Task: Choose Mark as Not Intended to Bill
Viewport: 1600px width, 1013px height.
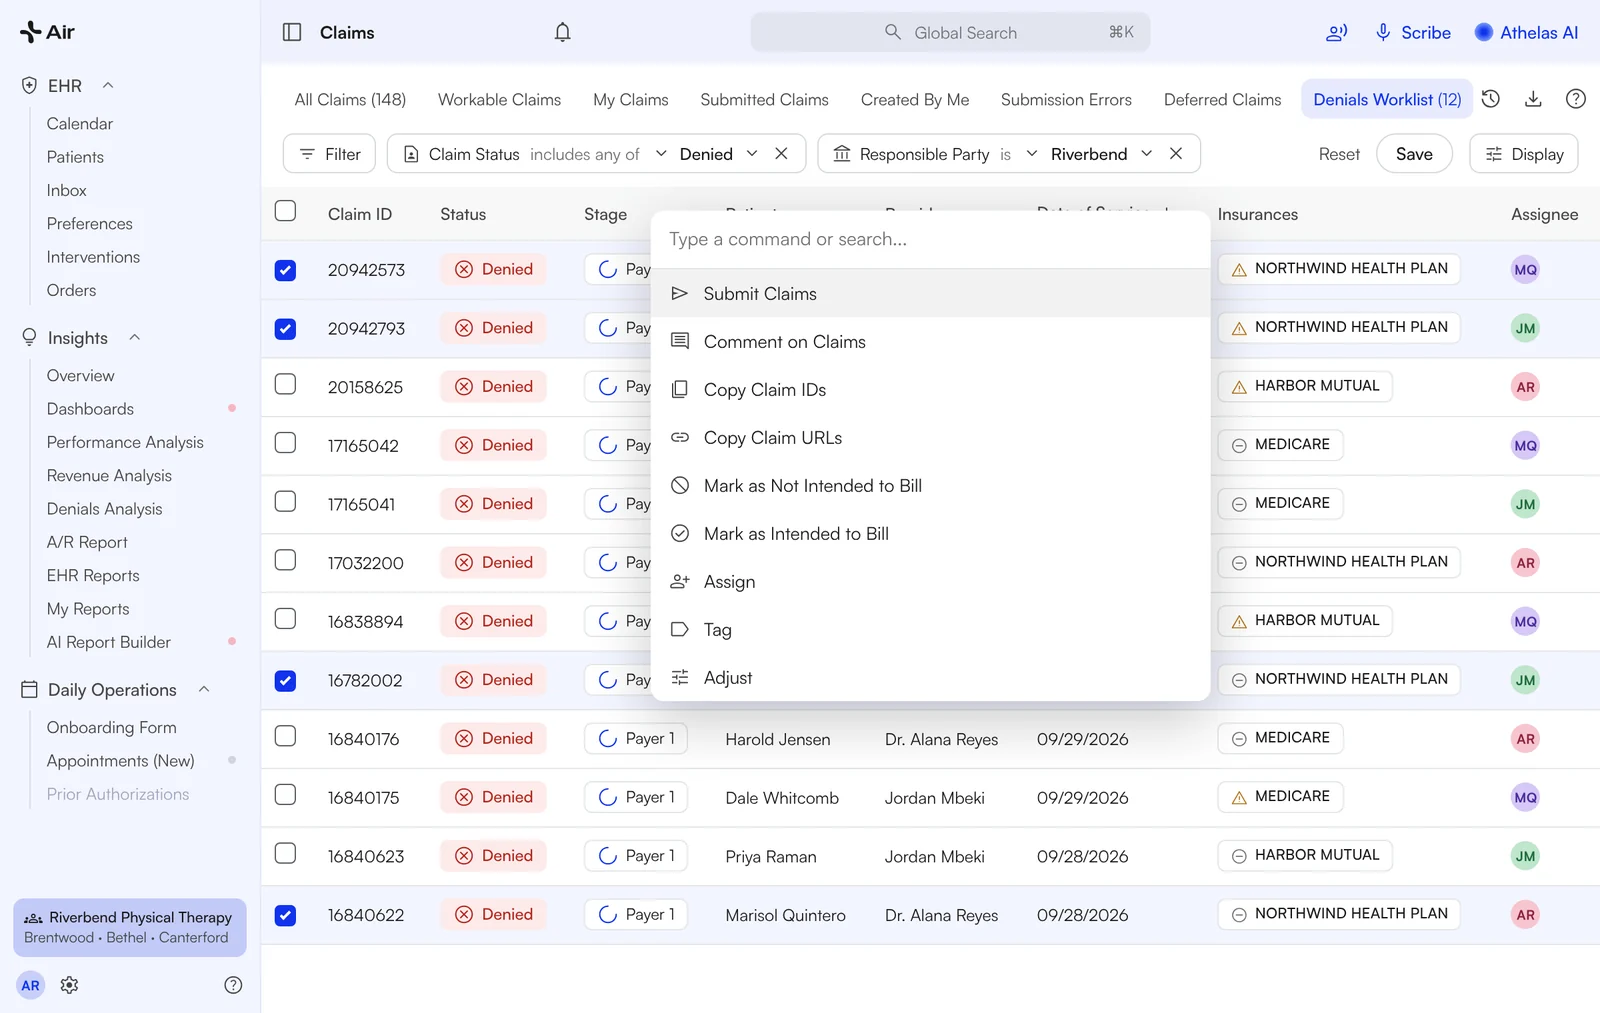Action: click(x=930, y=486)
